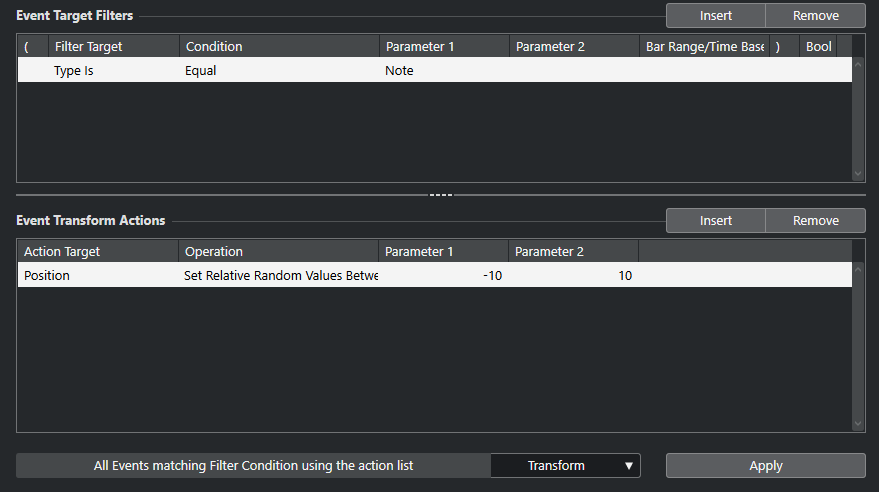
Task: Insert a new event transform action
Action: point(716,220)
